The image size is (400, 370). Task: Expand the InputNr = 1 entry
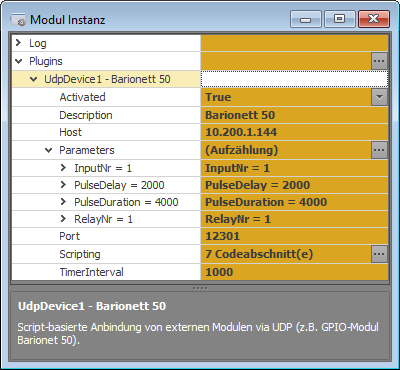pyautogui.click(x=63, y=168)
